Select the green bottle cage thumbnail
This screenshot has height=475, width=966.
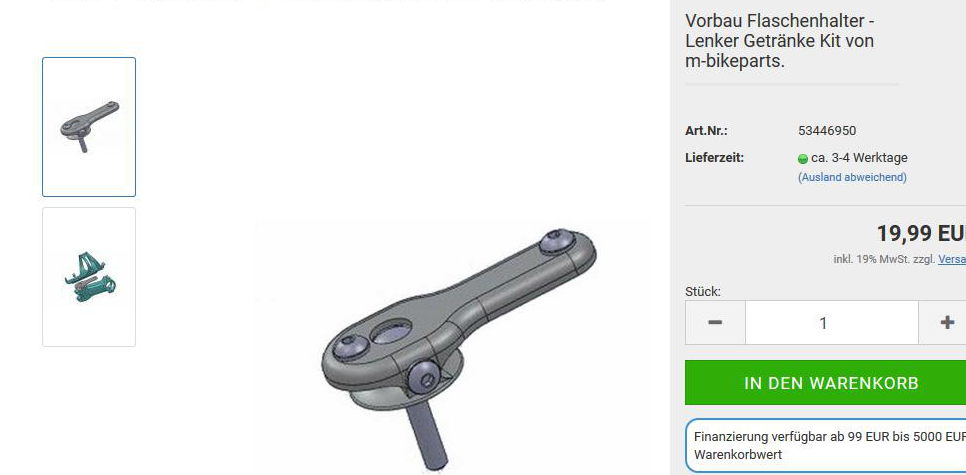(89, 277)
